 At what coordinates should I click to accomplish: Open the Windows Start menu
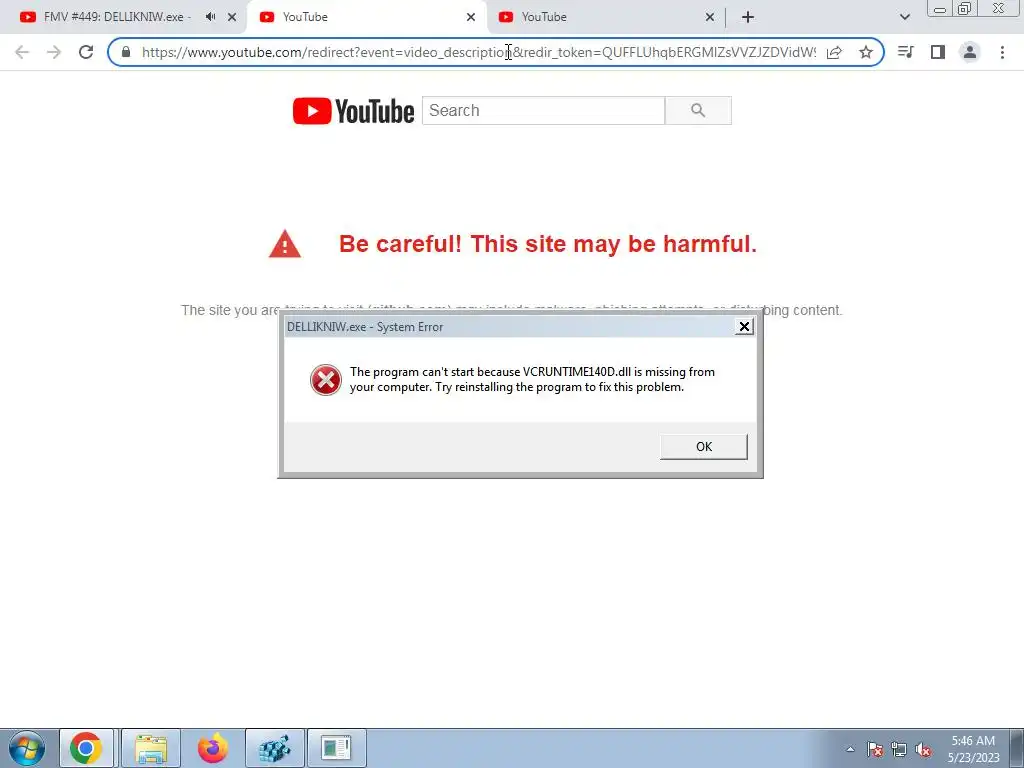pos(27,748)
